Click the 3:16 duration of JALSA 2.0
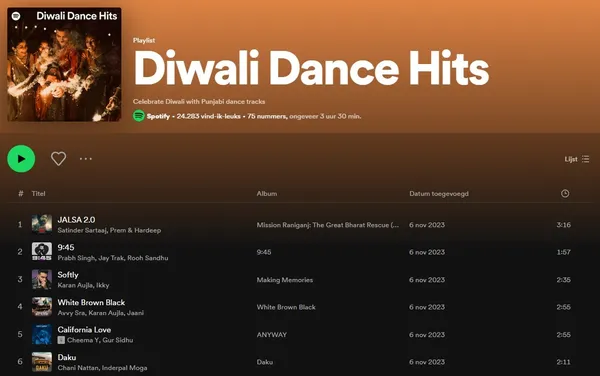 (564, 225)
